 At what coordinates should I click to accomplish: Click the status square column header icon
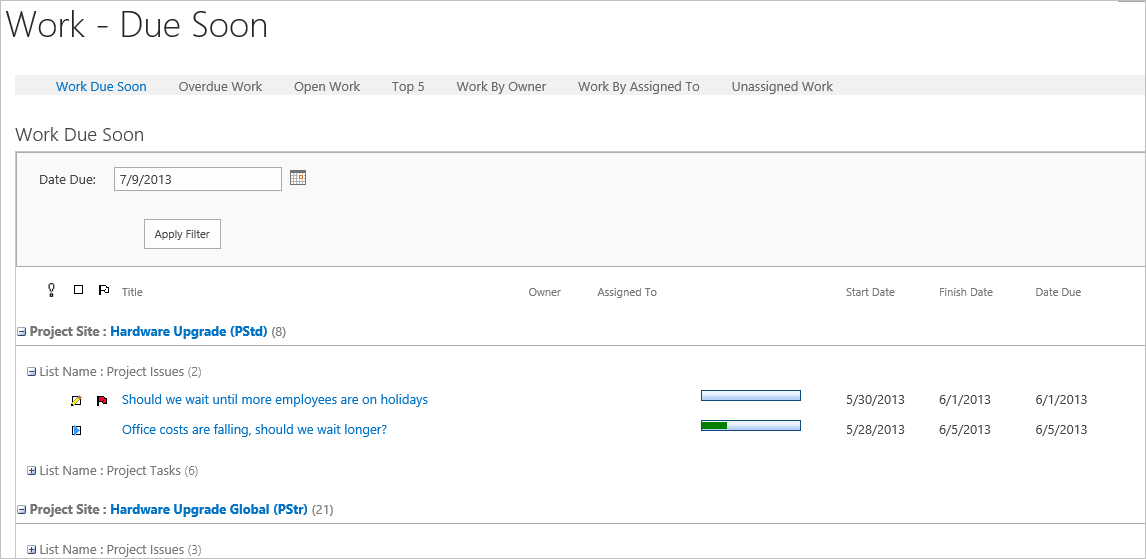[x=78, y=291]
